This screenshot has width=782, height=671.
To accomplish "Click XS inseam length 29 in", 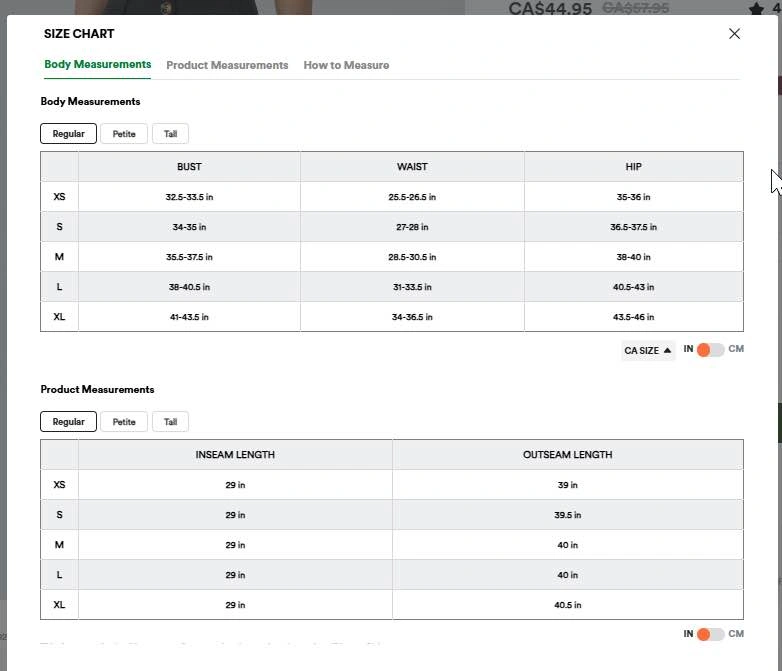I will point(235,485).
